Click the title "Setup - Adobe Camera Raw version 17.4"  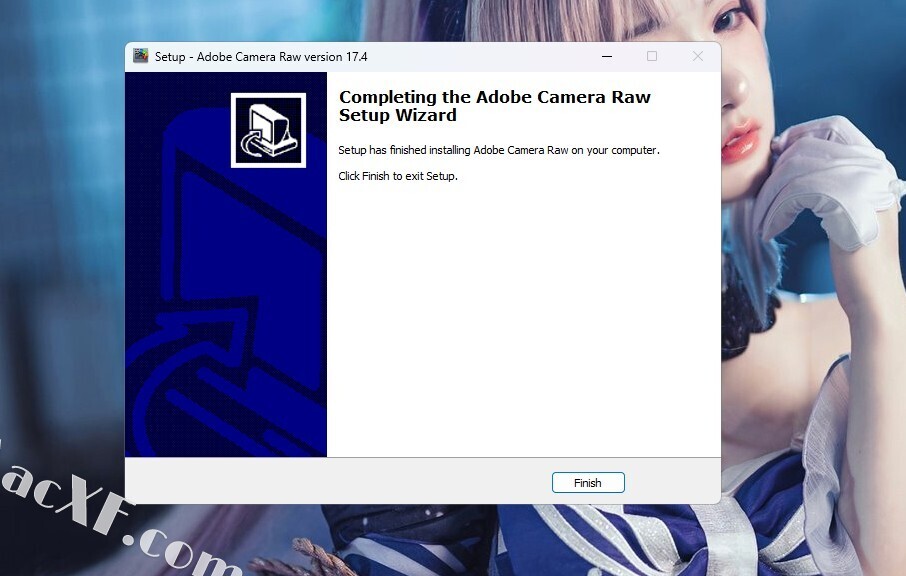[261, 57]
